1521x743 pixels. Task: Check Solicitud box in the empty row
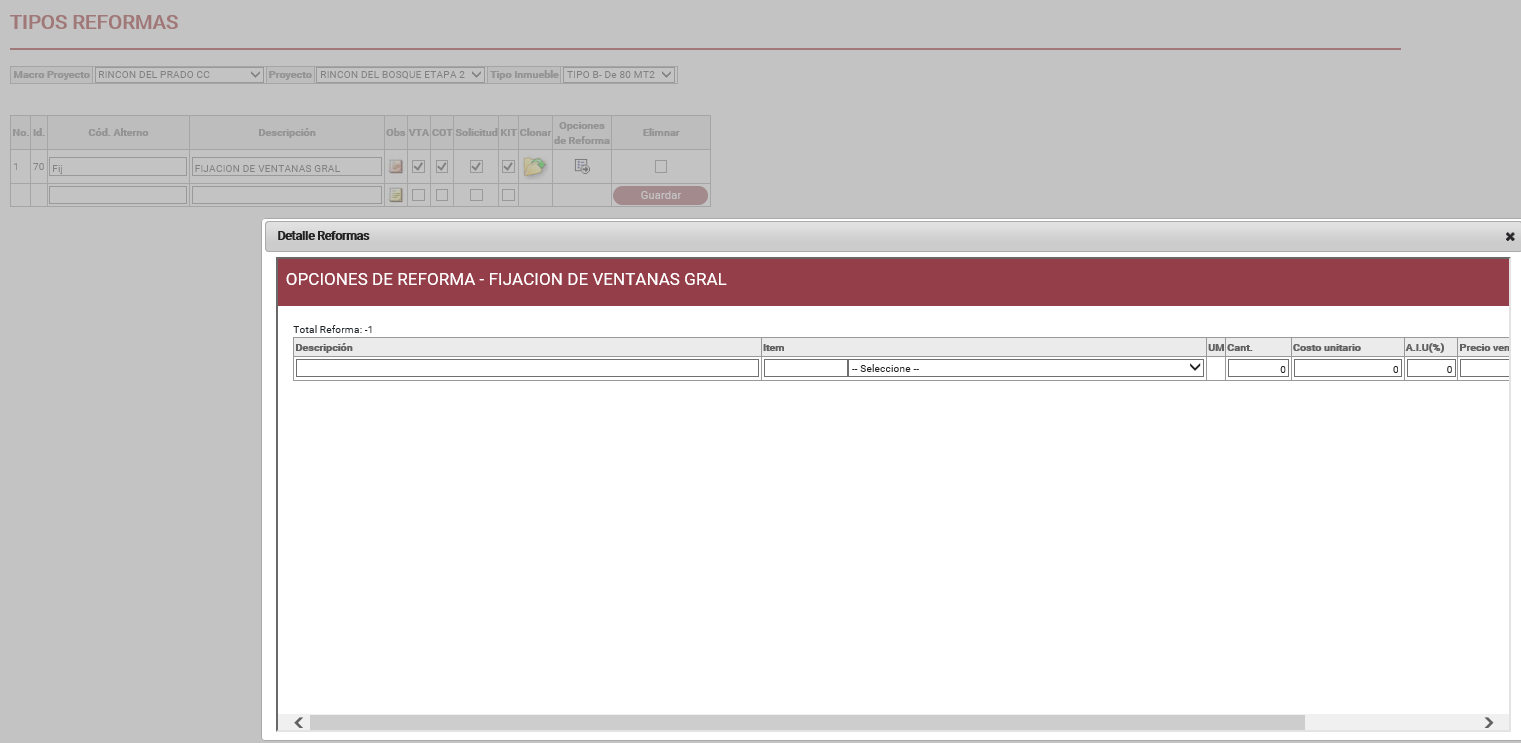pyautogui.click(x=476, y=195)
